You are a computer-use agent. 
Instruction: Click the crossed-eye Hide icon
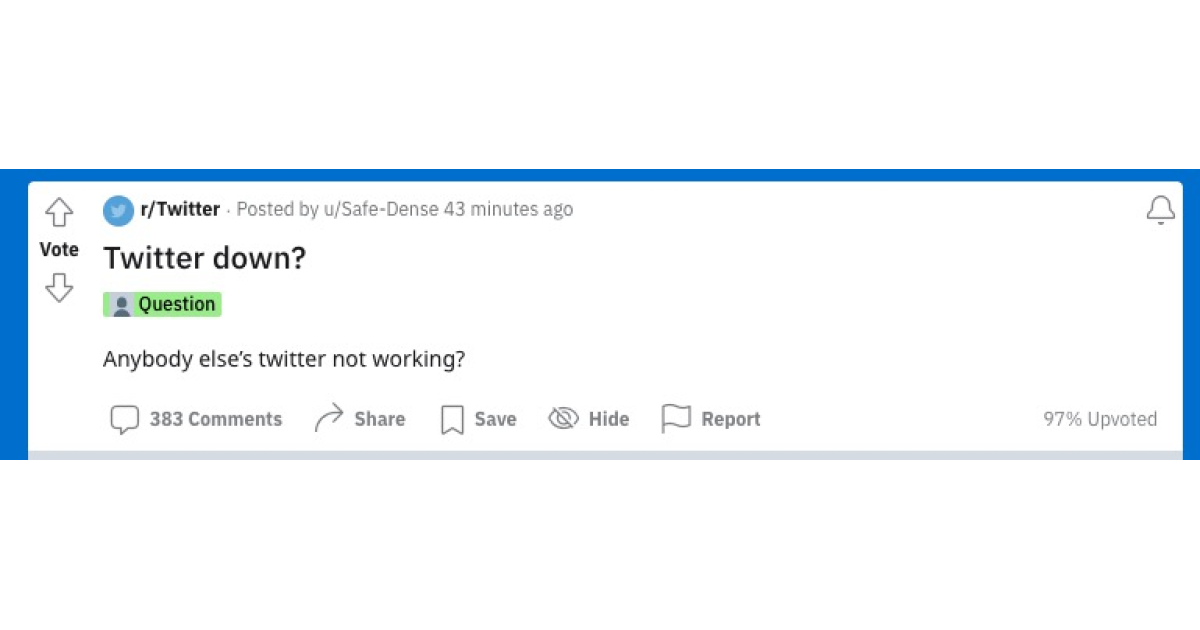pos(563,419)
